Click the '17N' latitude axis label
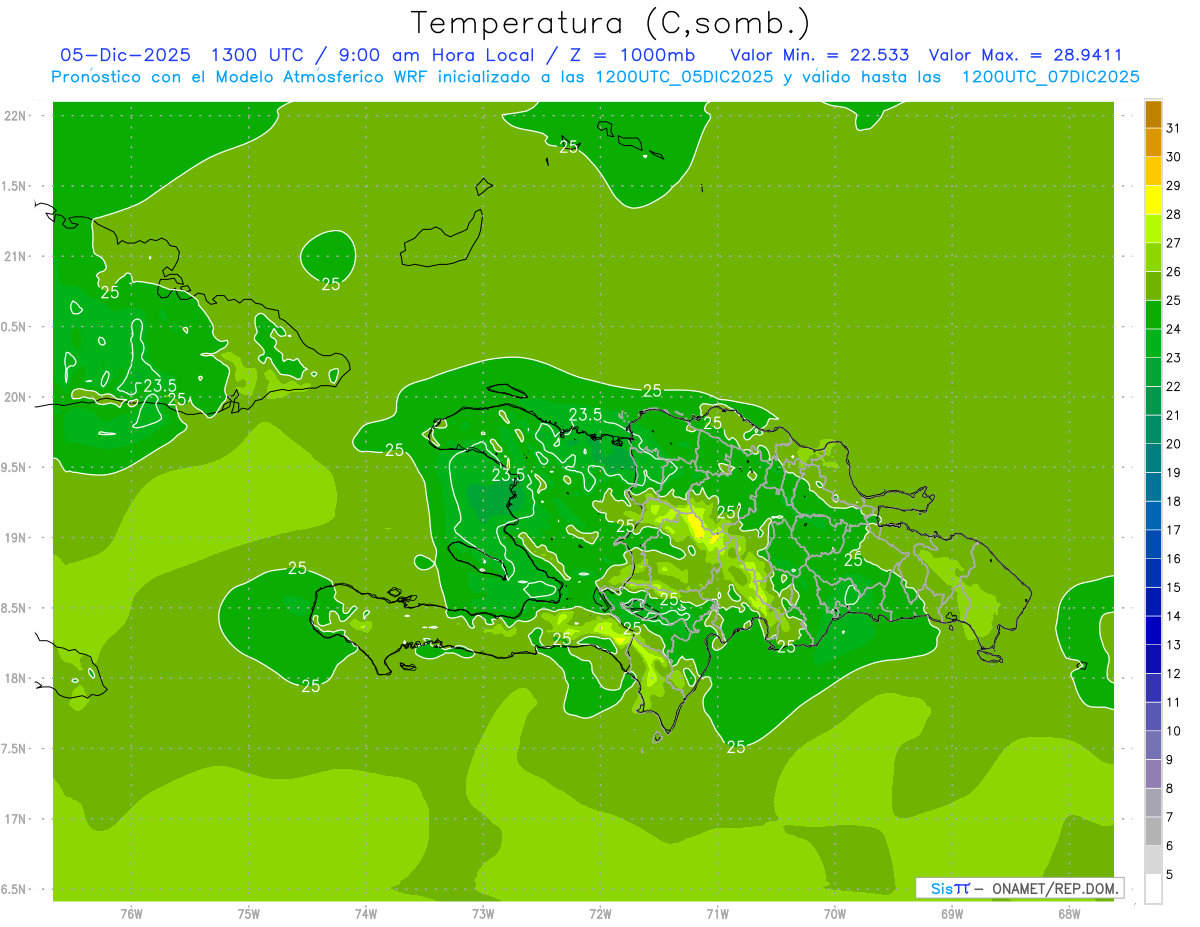The height and width of the screenshot is (927, 1200). [16, 820]
